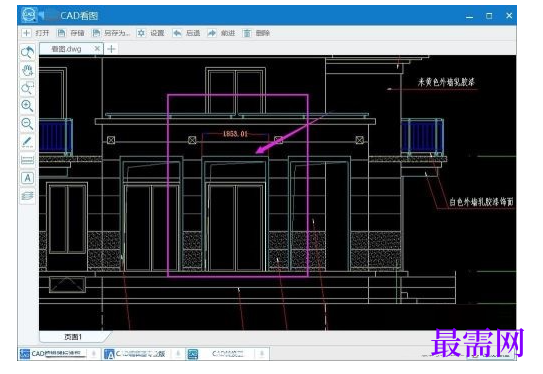543x374 pixels.
Task: Select the measure ruler tool
Action: click(27, 160)
